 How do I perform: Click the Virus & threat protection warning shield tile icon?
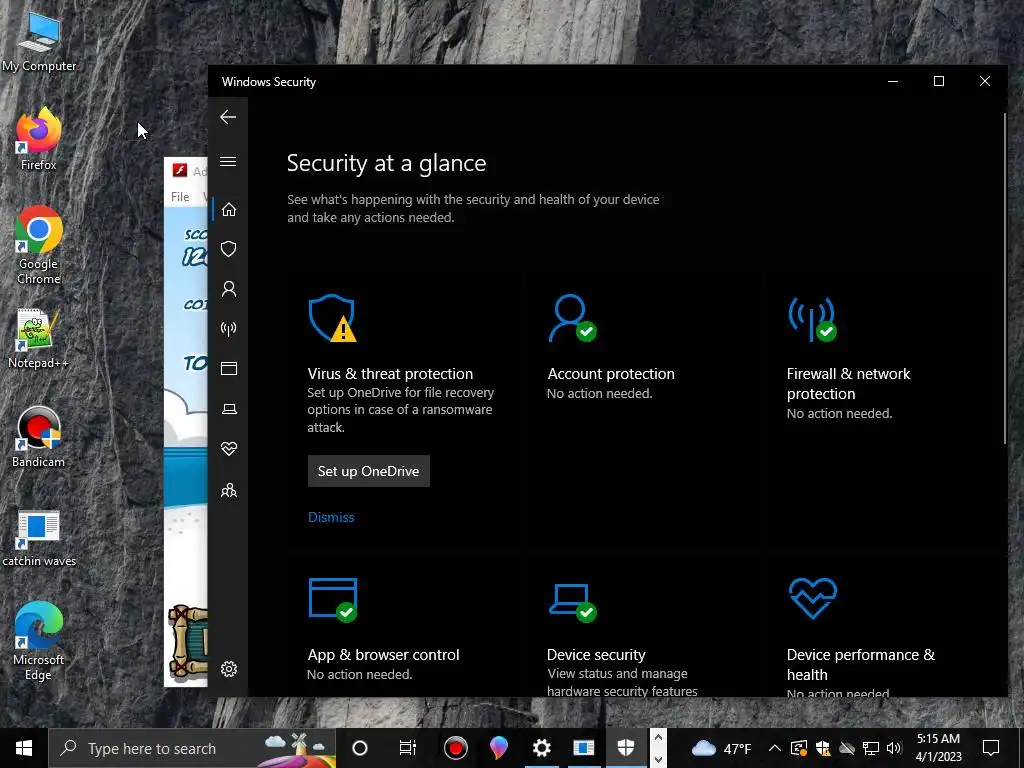click(332, 318)
